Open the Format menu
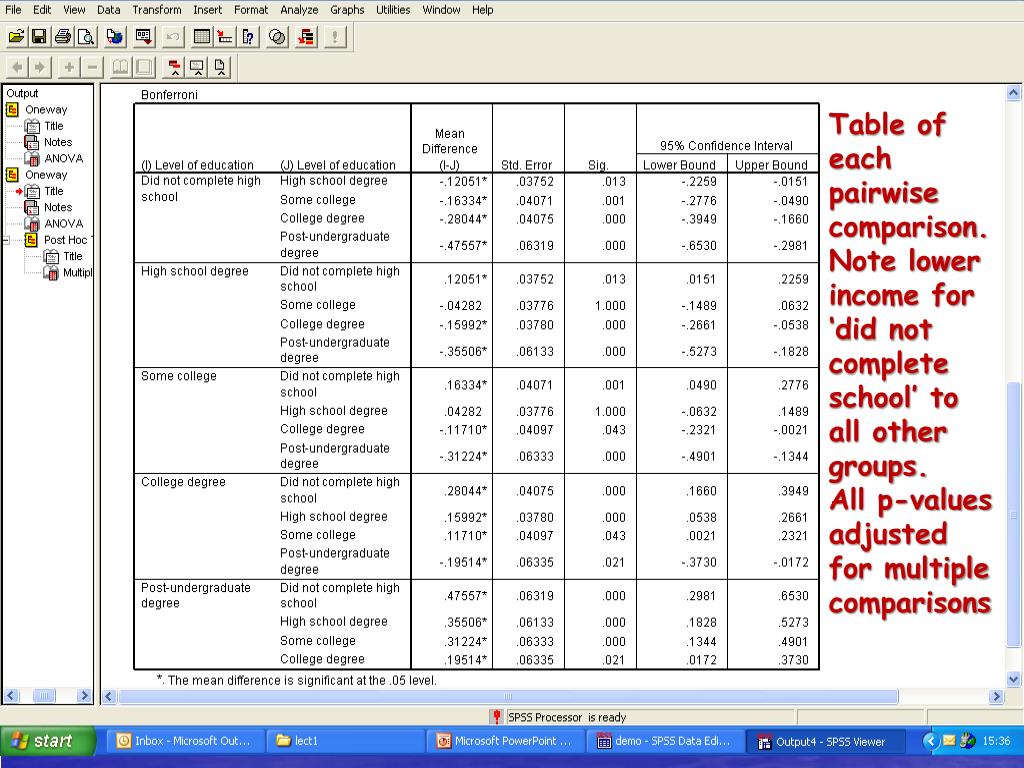This screenshot has width=1024, height=768. coord(251,10)
